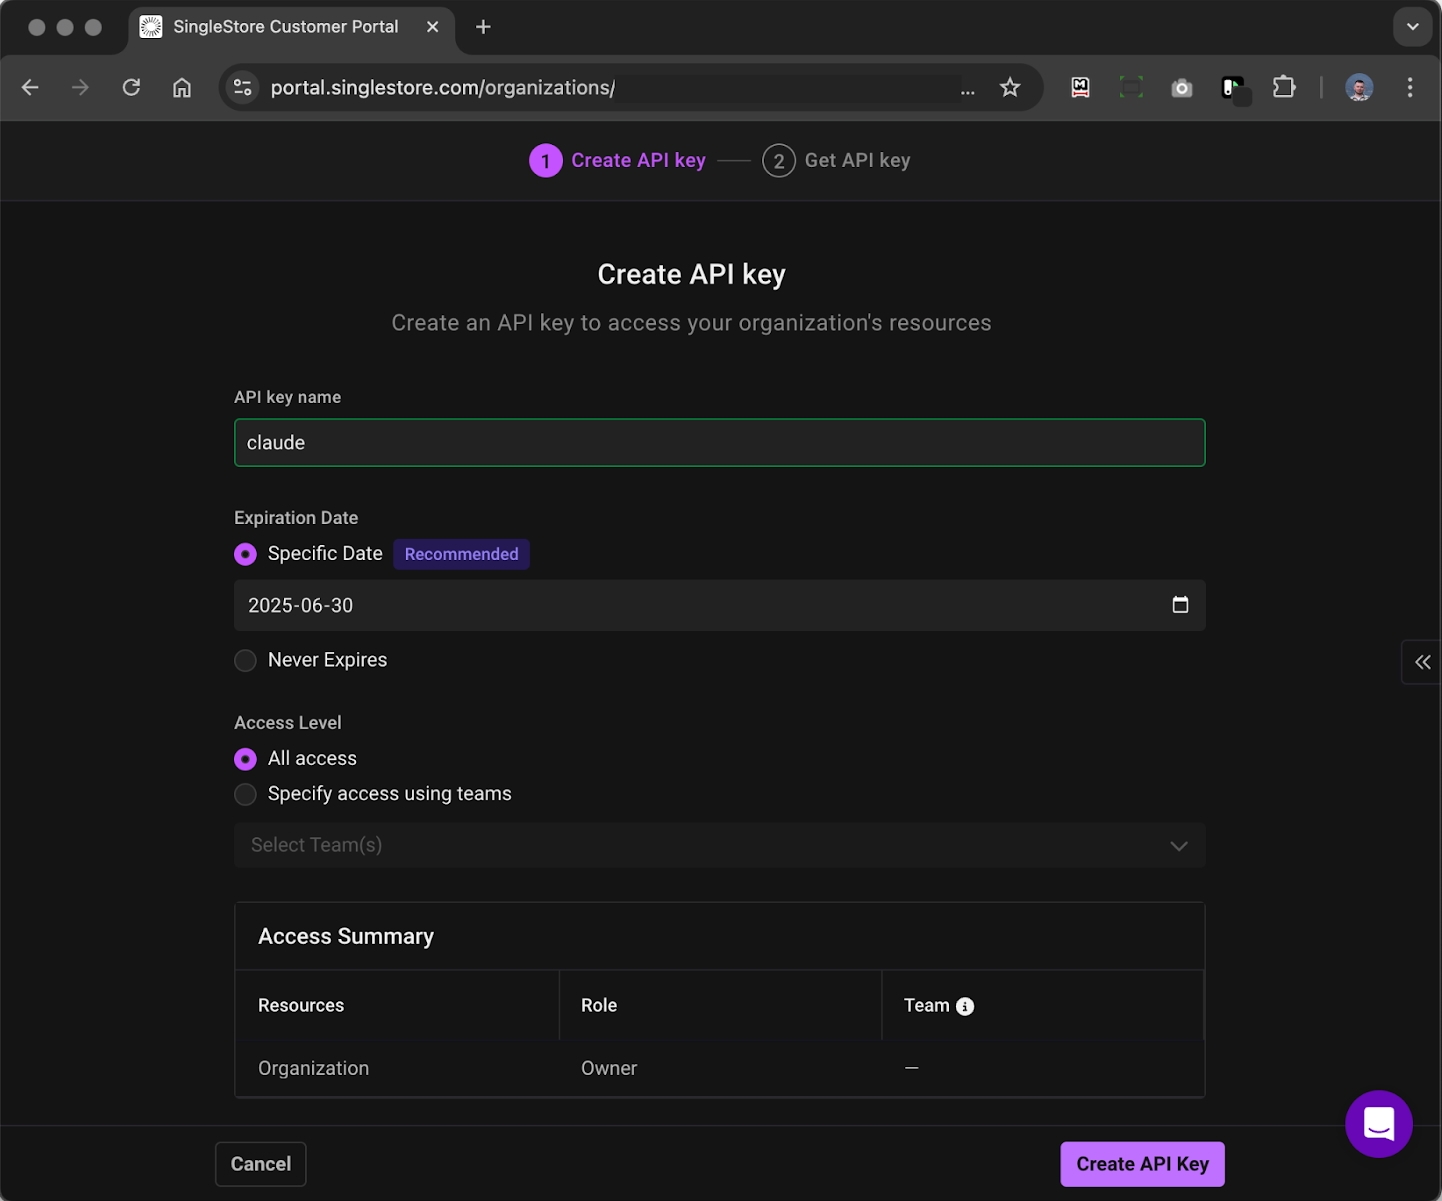Select the Specific Date expiration option
This screenshot has height=1201, width=1442.
point(245,554)
